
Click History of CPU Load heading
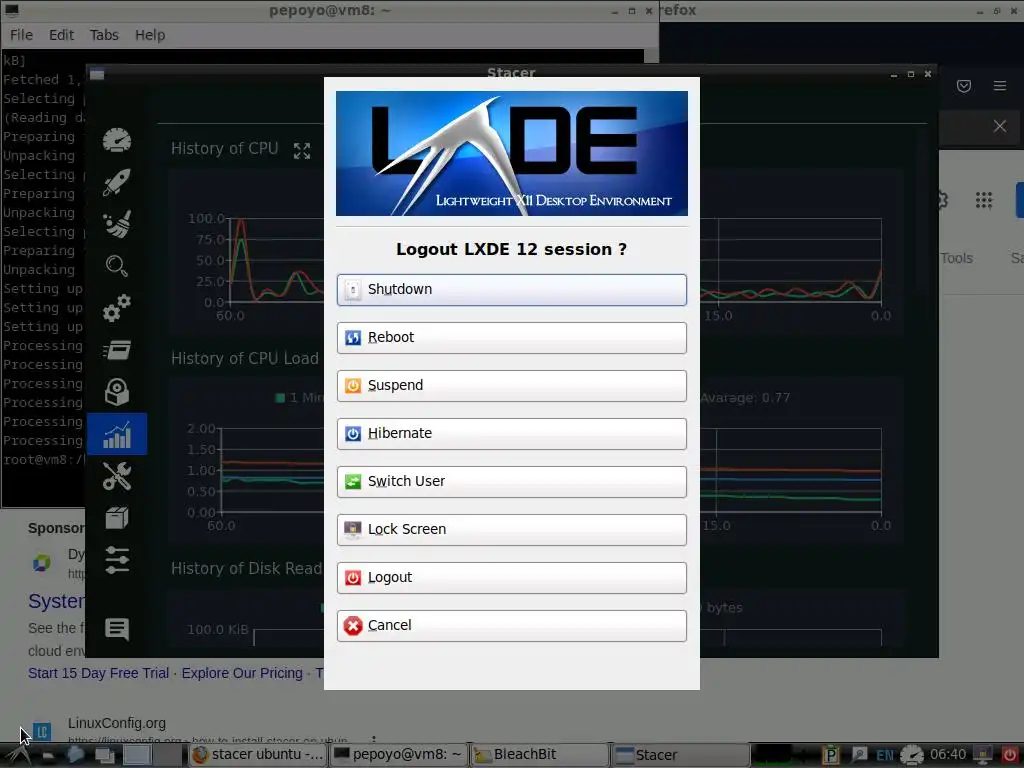click(x=245, y=358)
